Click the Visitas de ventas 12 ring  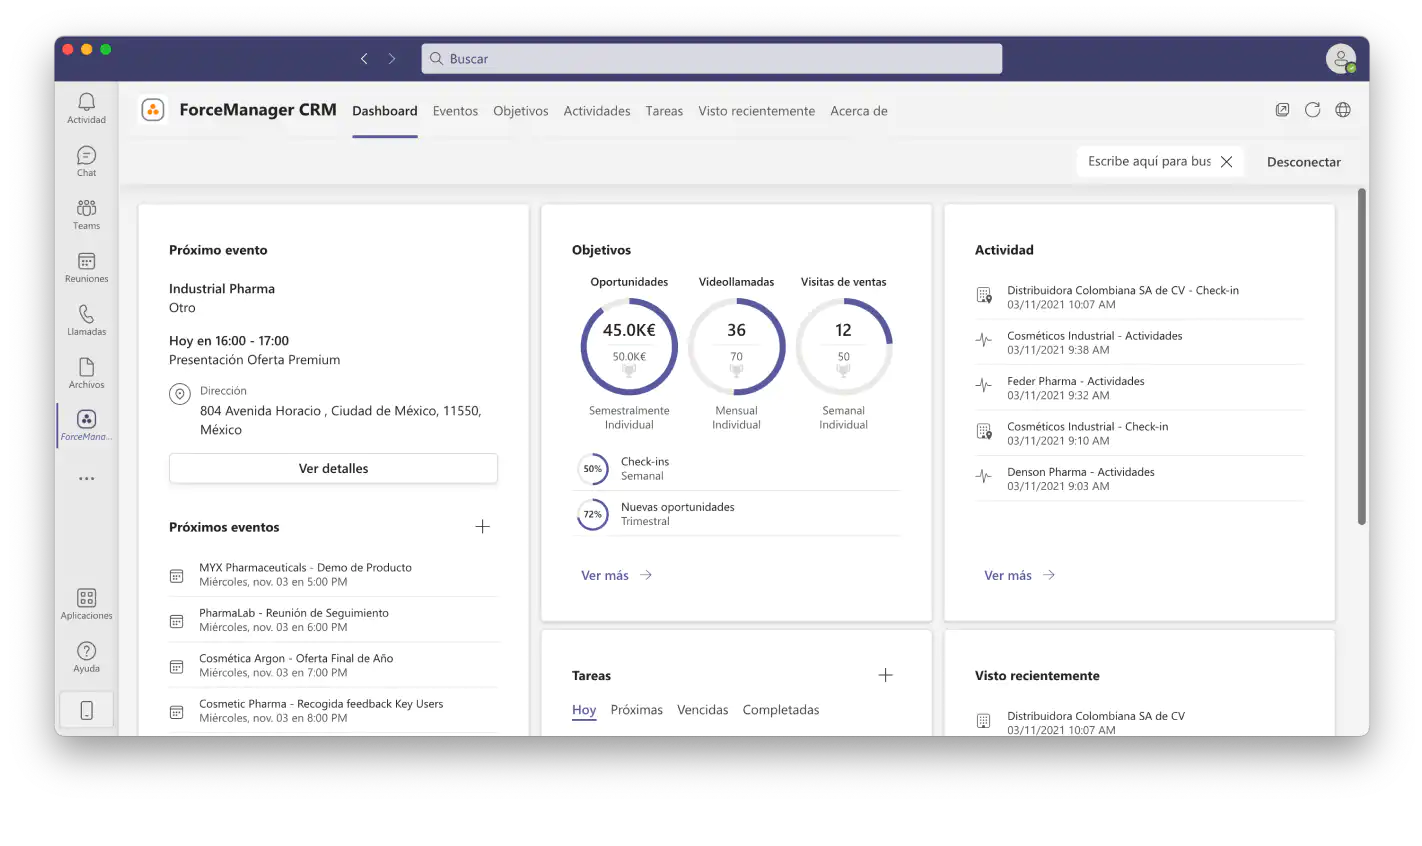tap(844, 347)
